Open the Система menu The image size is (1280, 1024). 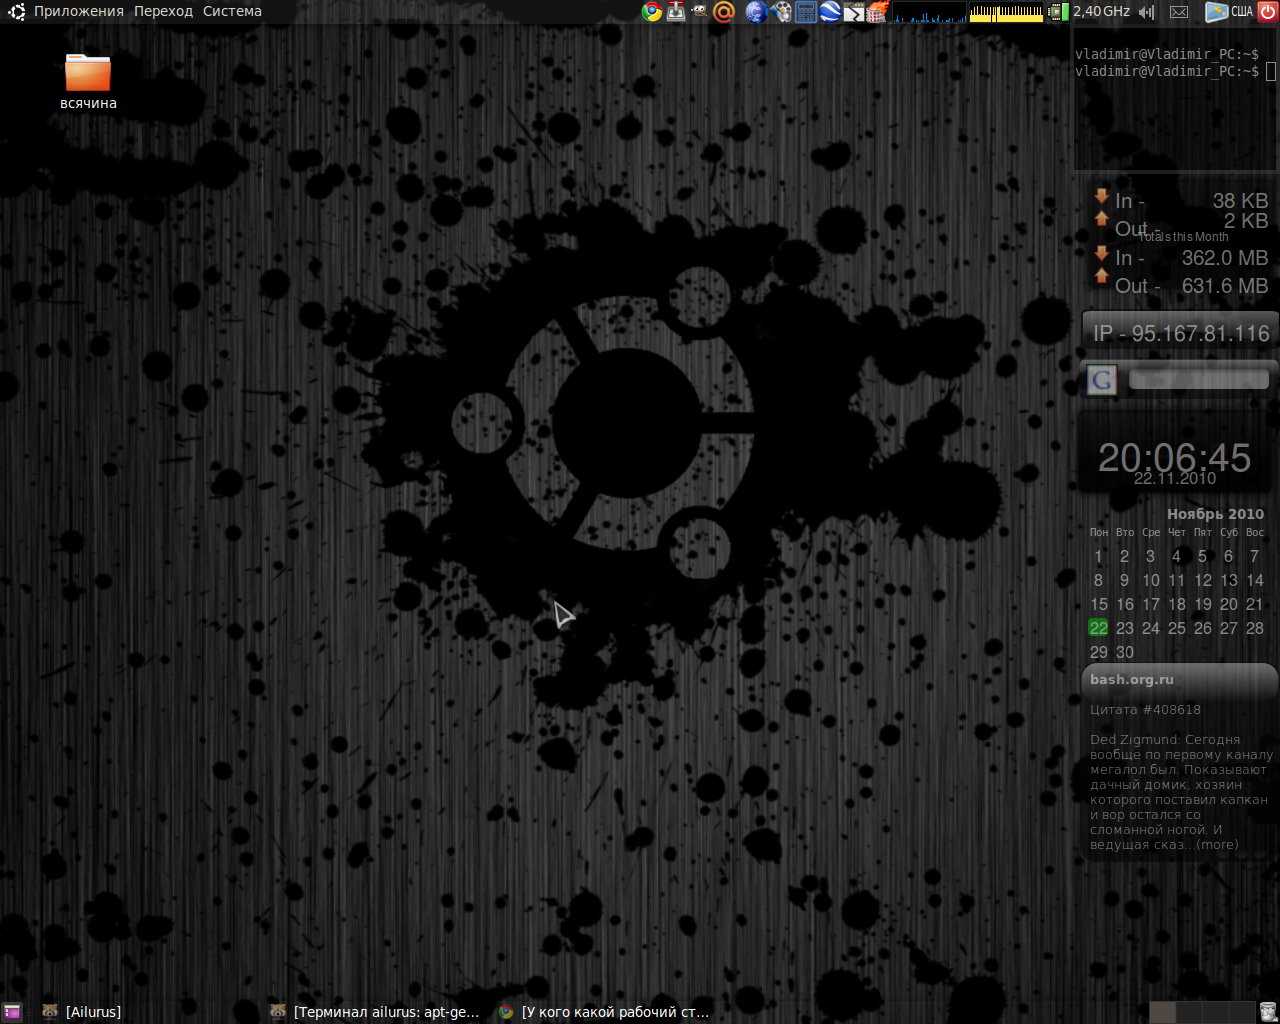(232, 12)
